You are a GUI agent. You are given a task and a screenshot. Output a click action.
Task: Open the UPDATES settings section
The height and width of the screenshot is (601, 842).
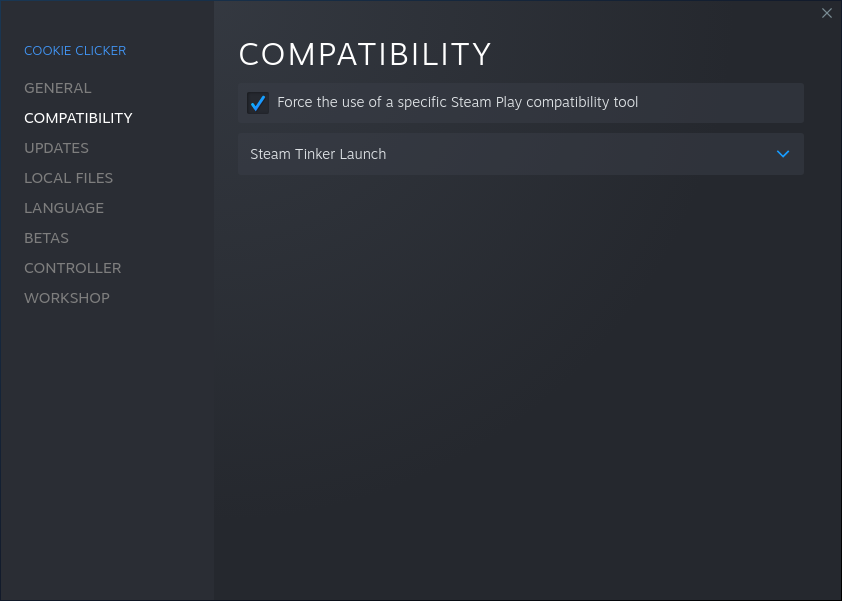56,148
